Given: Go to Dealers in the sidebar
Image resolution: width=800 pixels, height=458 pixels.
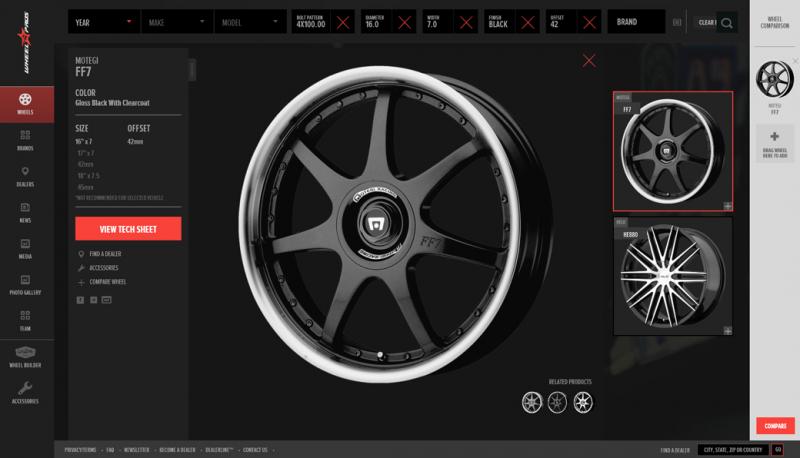Looking at the screenshot, I should point(25,176).
